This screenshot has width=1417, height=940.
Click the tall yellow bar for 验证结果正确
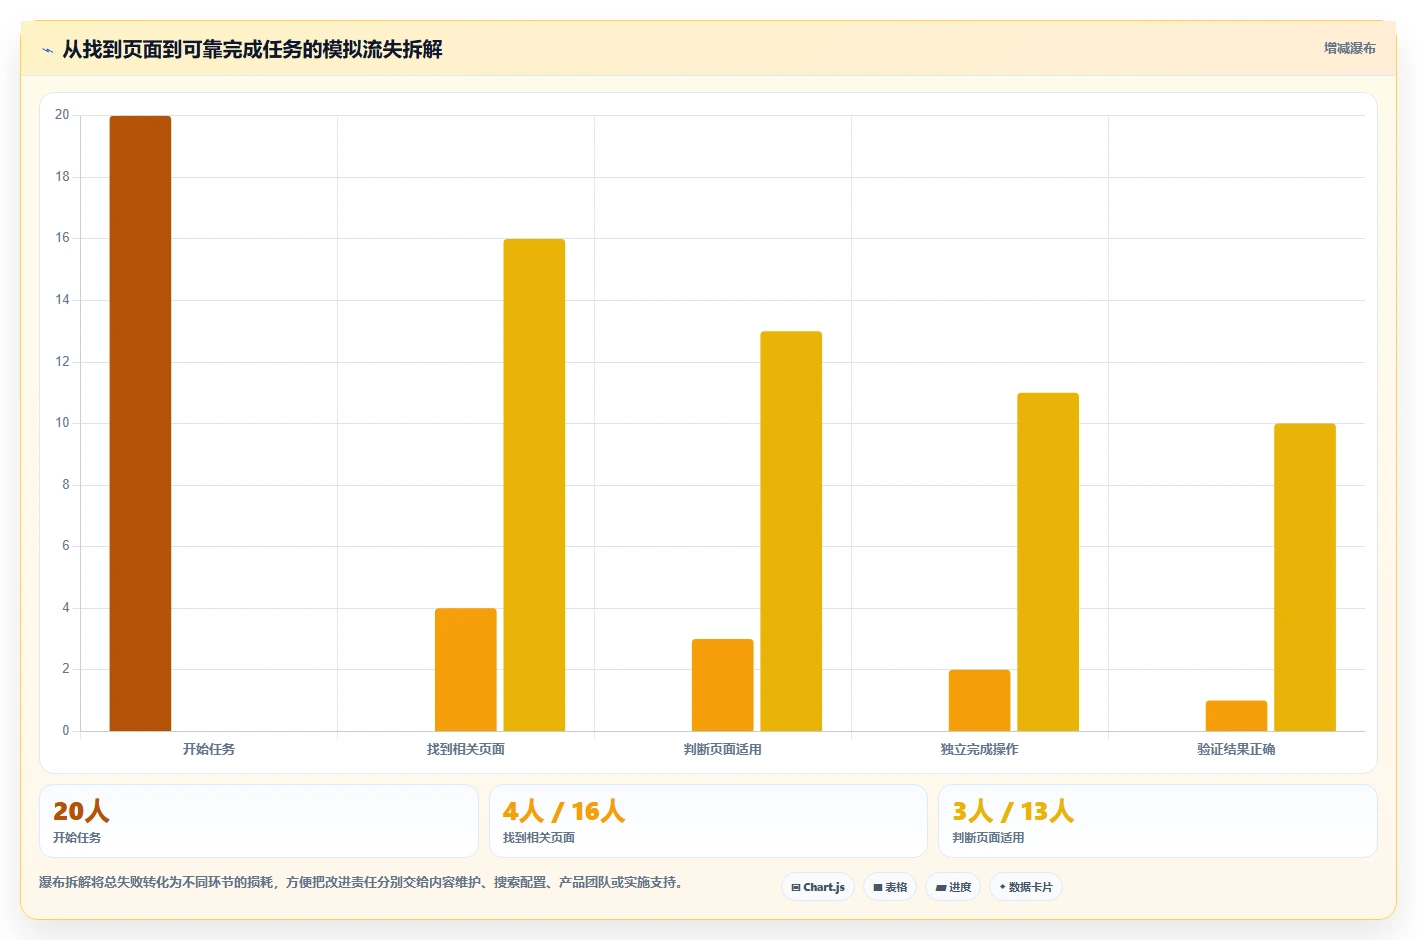point(1305,577)
